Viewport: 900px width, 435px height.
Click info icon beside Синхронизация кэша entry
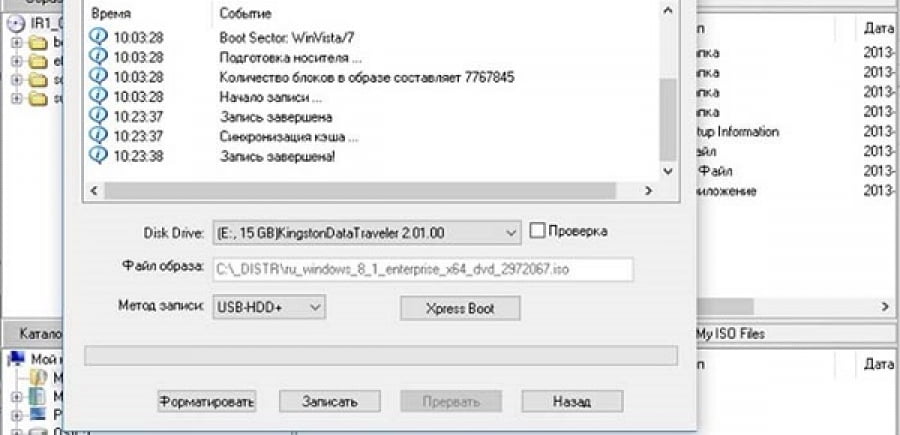click(99, 136)
